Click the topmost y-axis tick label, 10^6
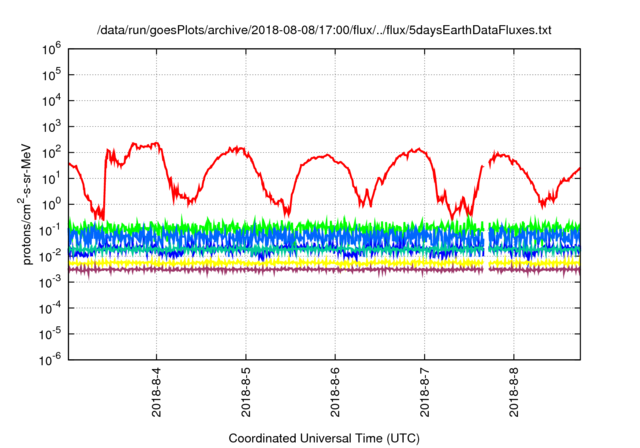 click(x=52, y=49)
